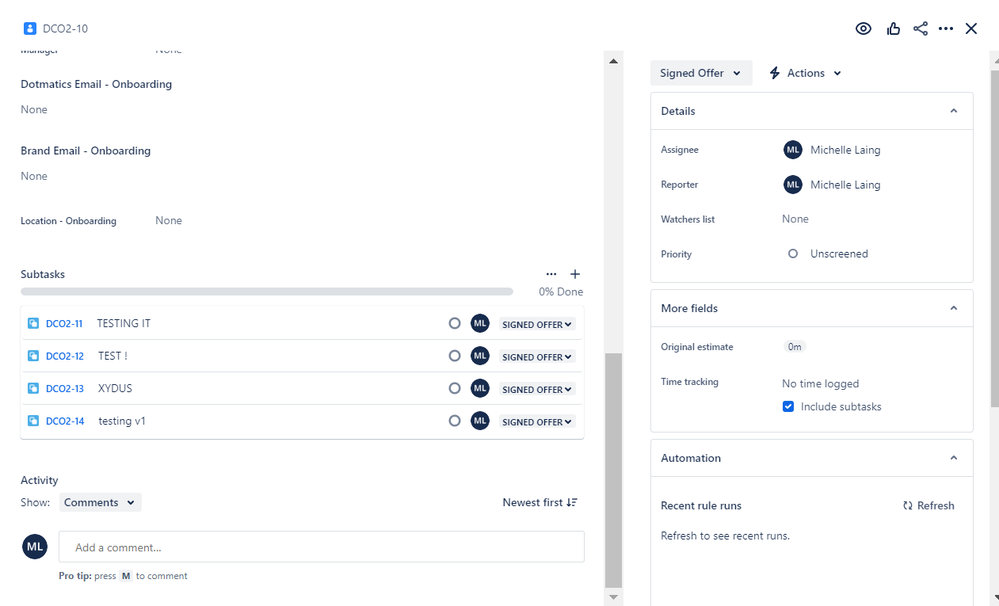Click the ML avatar beside comment box
Viewport: 999px width, 606px height.
(34, 547)
